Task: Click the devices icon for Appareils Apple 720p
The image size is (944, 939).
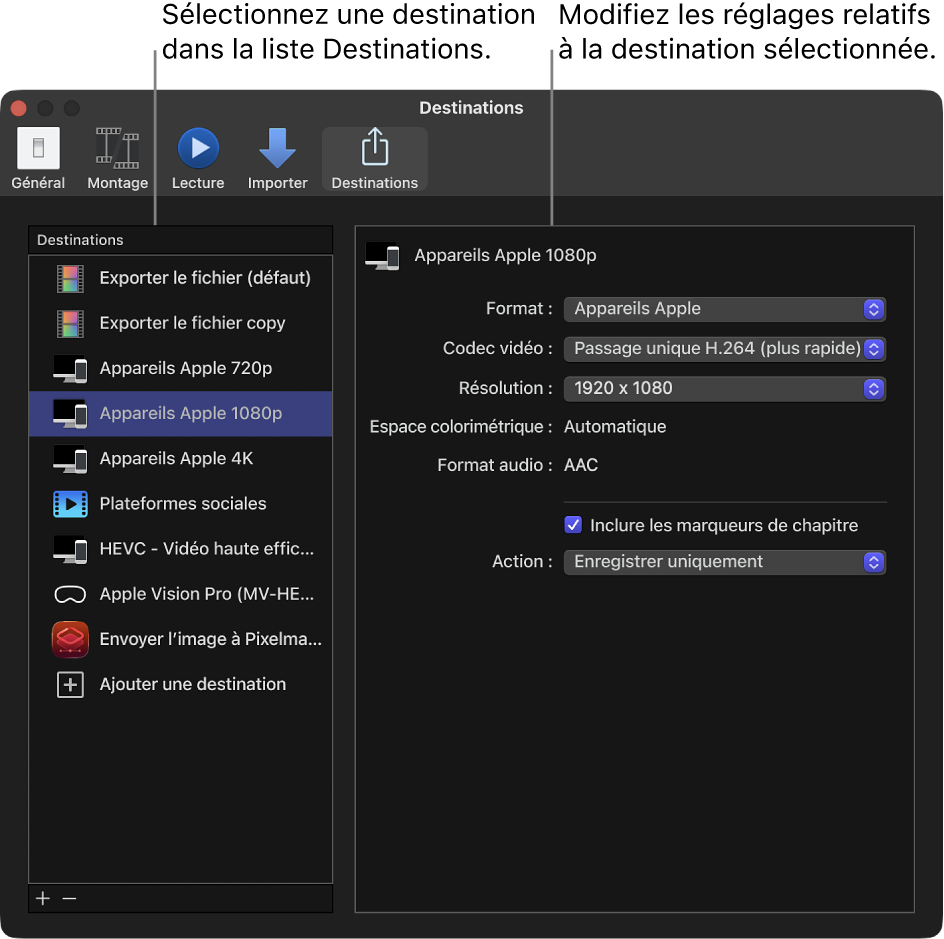Action: [x=70, y=368]
